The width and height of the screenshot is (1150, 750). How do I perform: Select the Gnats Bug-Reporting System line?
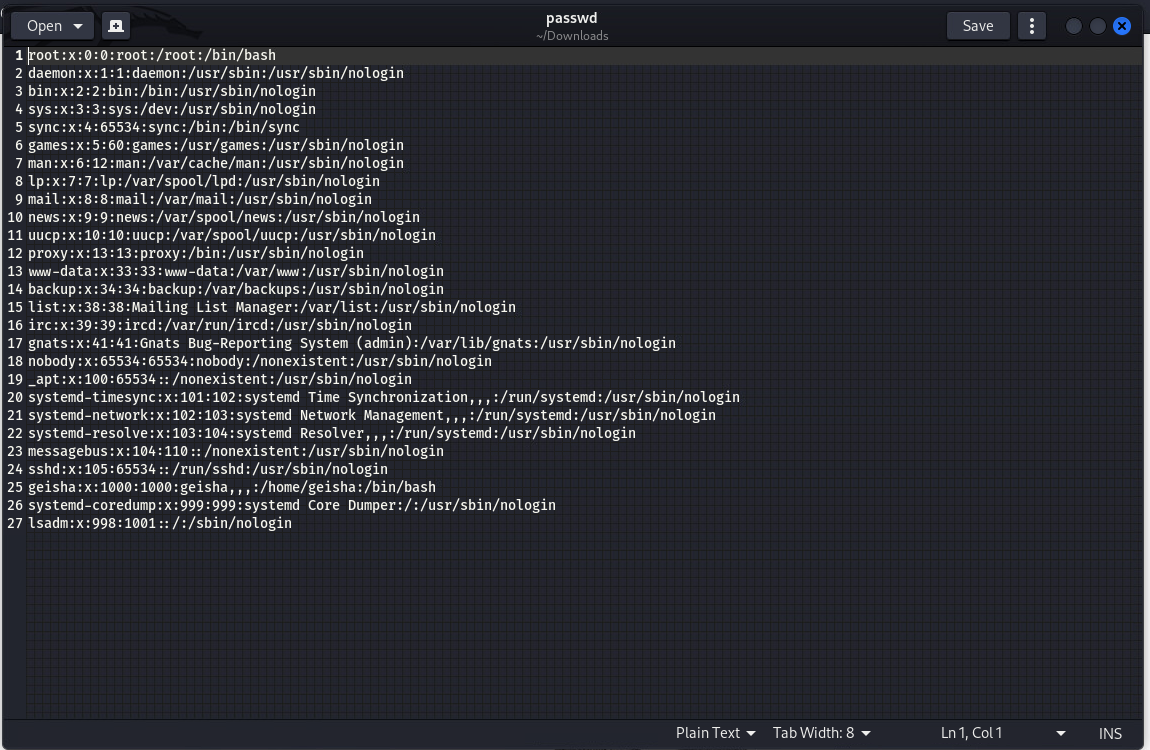coord(352,342)
